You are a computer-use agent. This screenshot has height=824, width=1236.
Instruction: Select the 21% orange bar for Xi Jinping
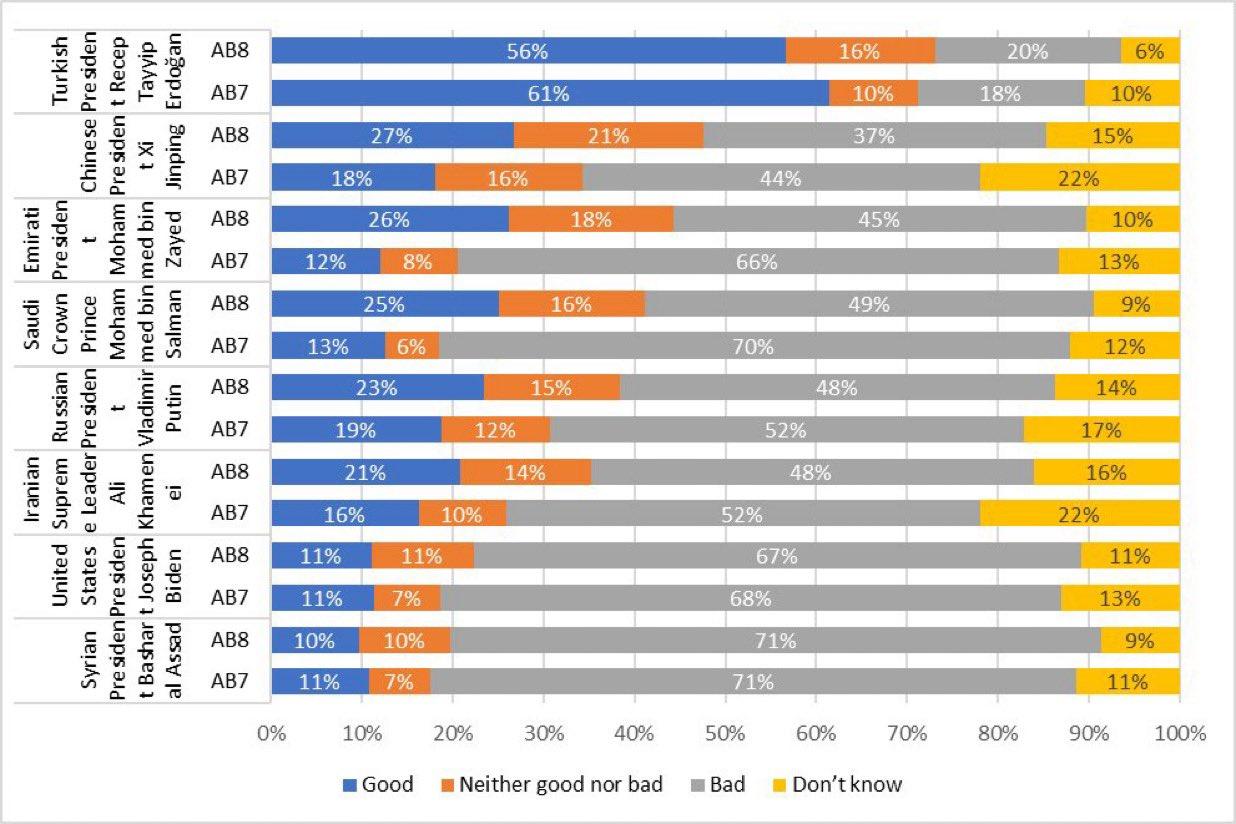608,136
